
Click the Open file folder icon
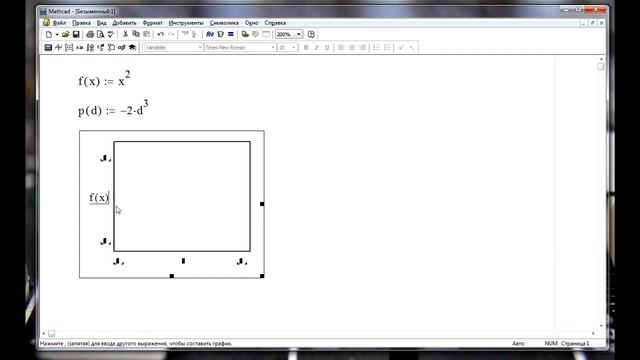[65, 34]
